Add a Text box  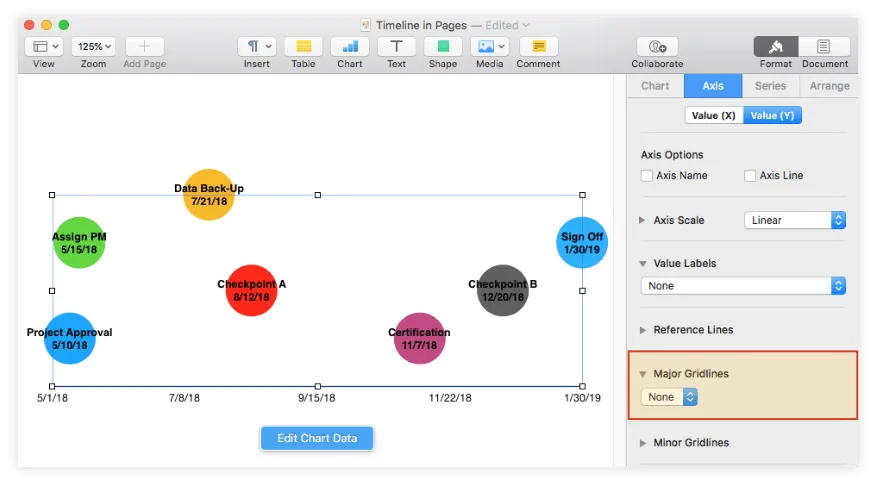point(397,47)
